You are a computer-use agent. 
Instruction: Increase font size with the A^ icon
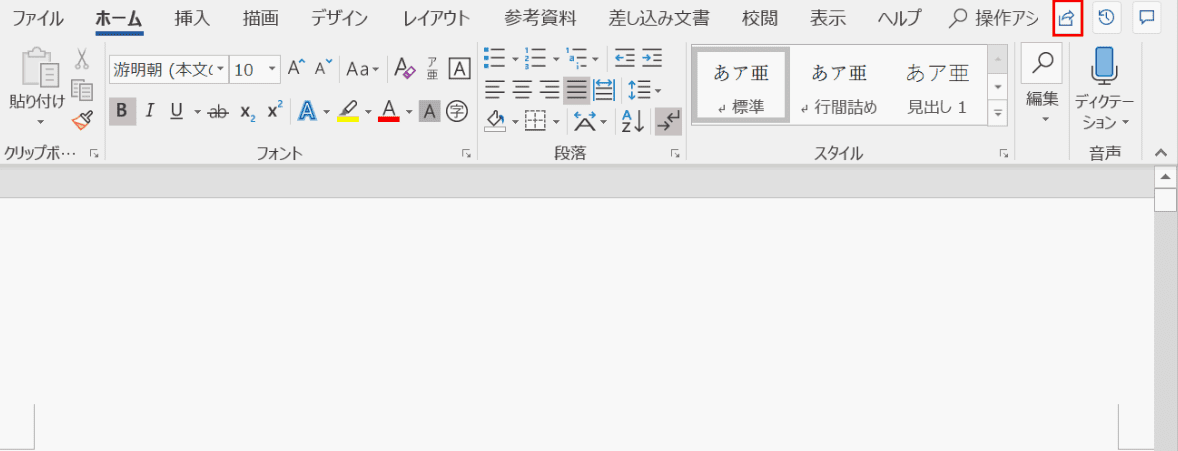[x=297, y=69]
